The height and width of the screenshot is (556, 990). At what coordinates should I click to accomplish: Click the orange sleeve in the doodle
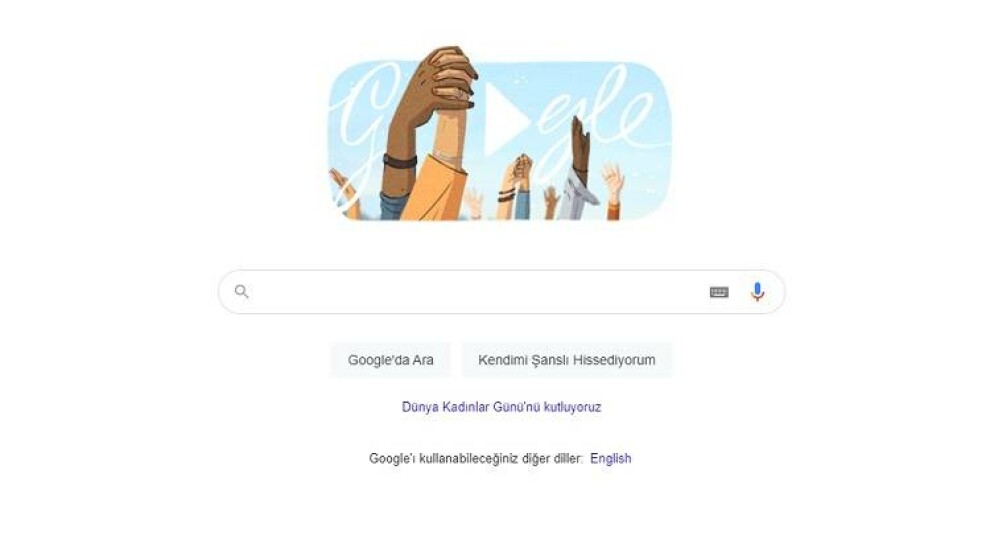(x=435, y=189)
